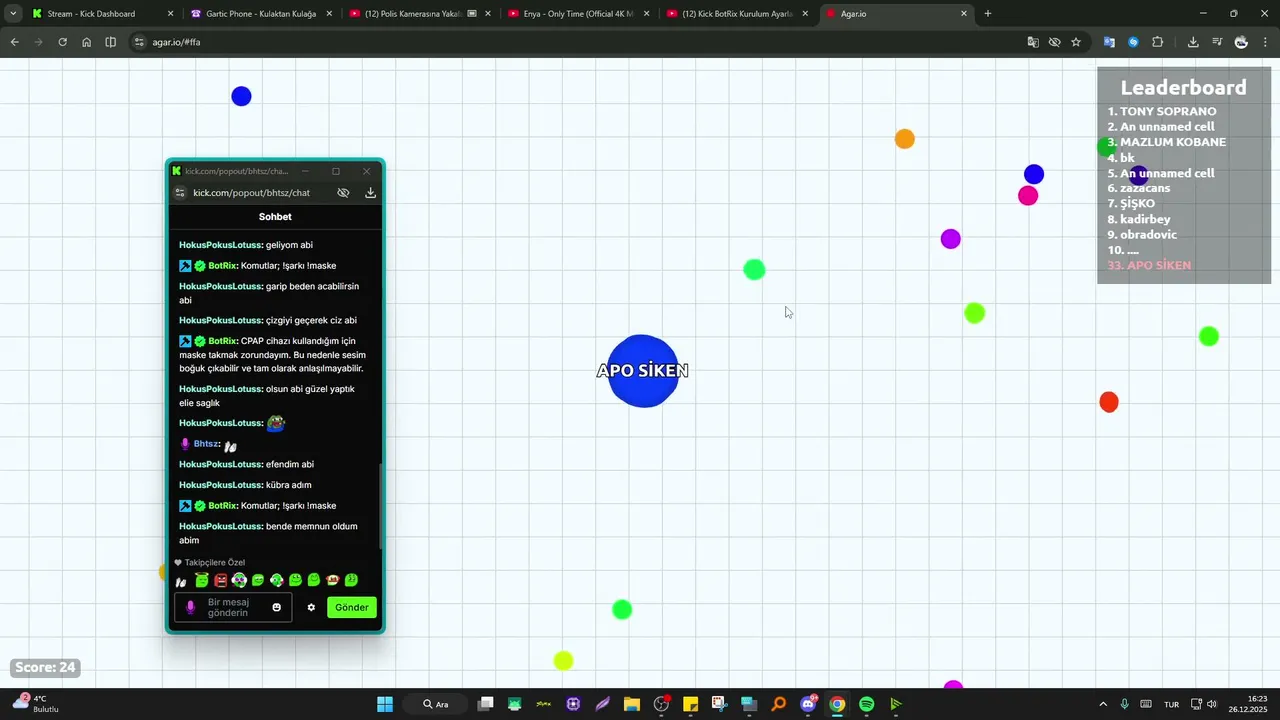Show hidden system tray icons
The image size is (1280, 720).
(x=1103, y=704)
